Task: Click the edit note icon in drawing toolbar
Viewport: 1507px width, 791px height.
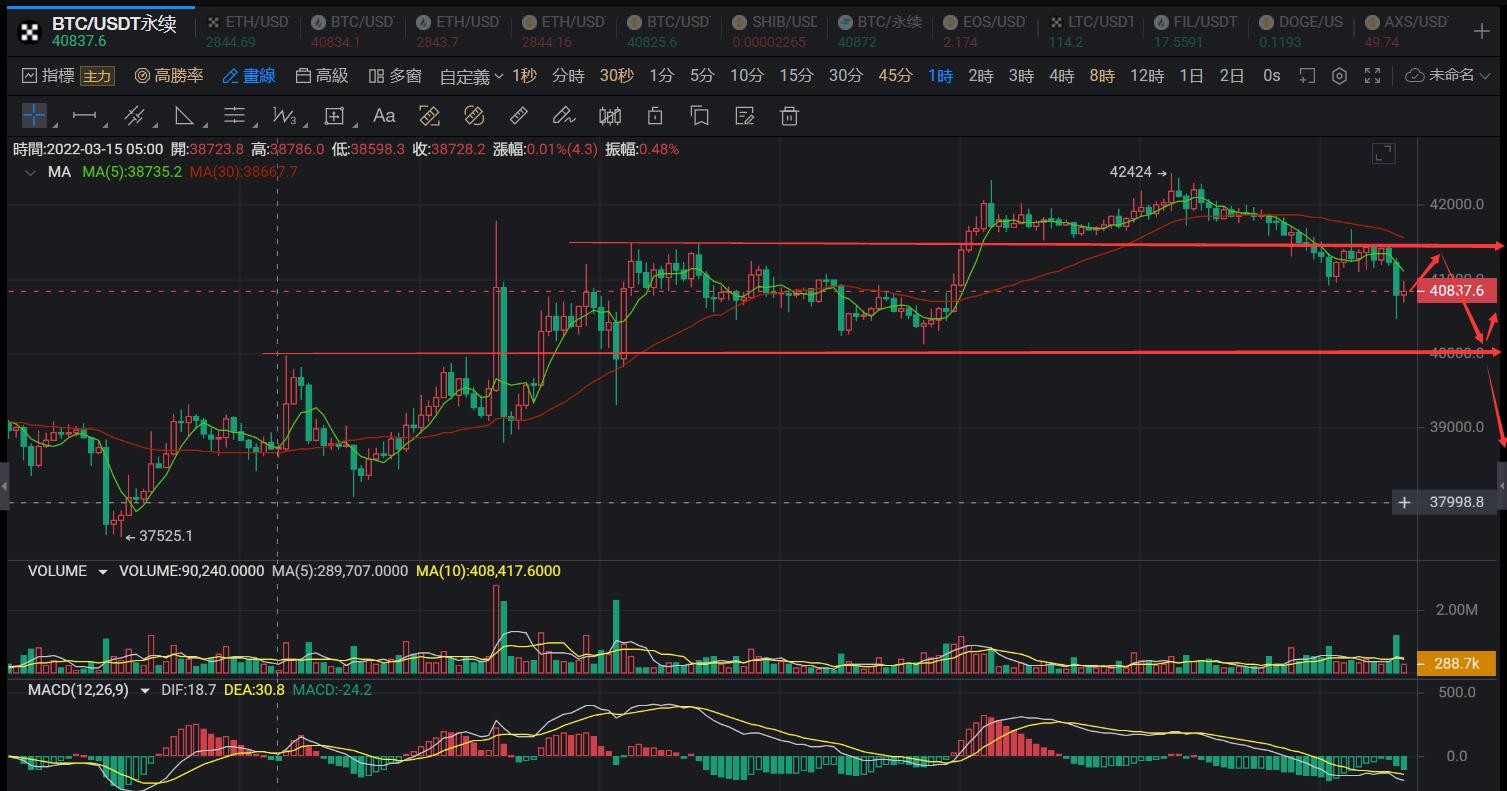Action: tap(745, 116)
